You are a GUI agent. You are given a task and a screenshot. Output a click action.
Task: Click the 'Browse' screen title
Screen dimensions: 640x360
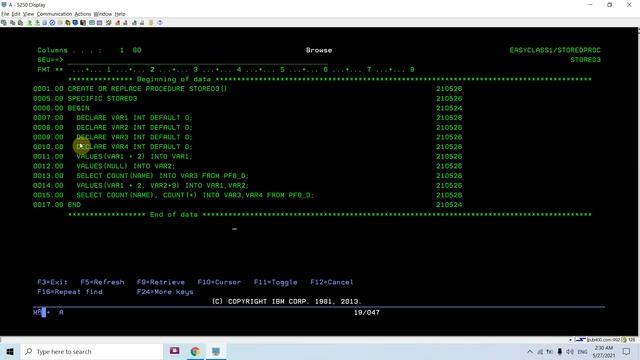tap(319, 50)
